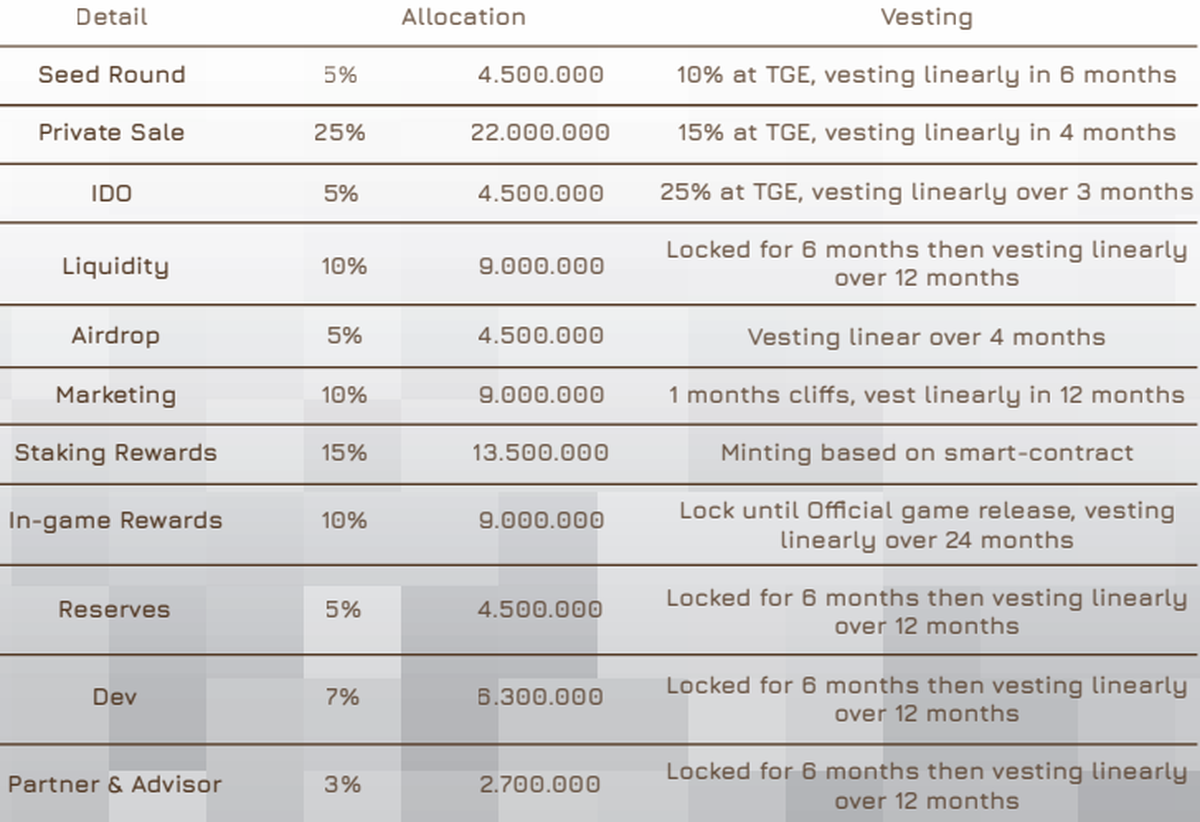Select the 13.500.000 Staking Rewards amount

tap(540, 453)
